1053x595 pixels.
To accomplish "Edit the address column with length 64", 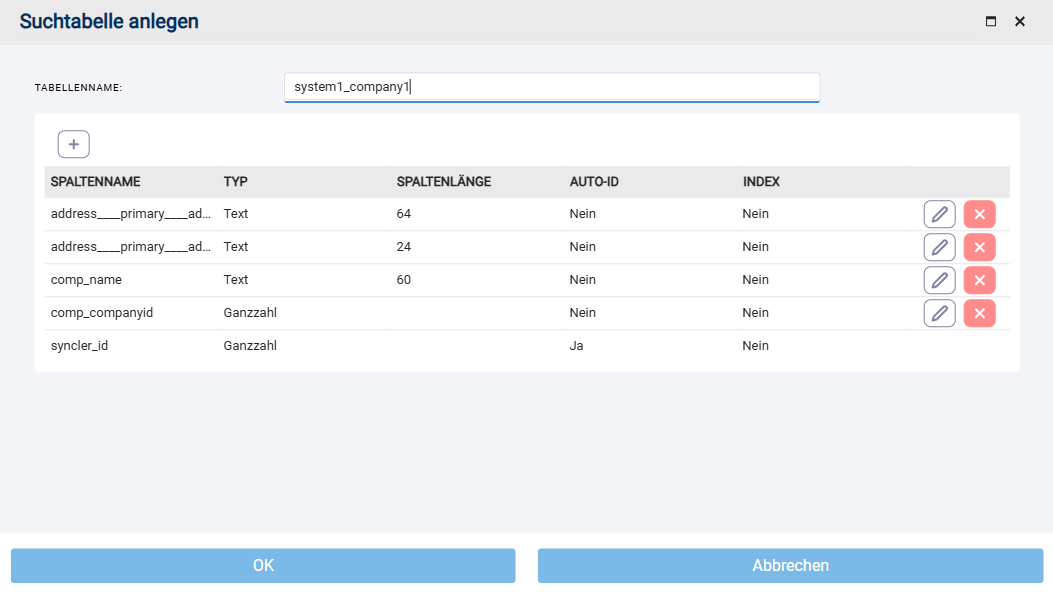I will click(939, 214).
